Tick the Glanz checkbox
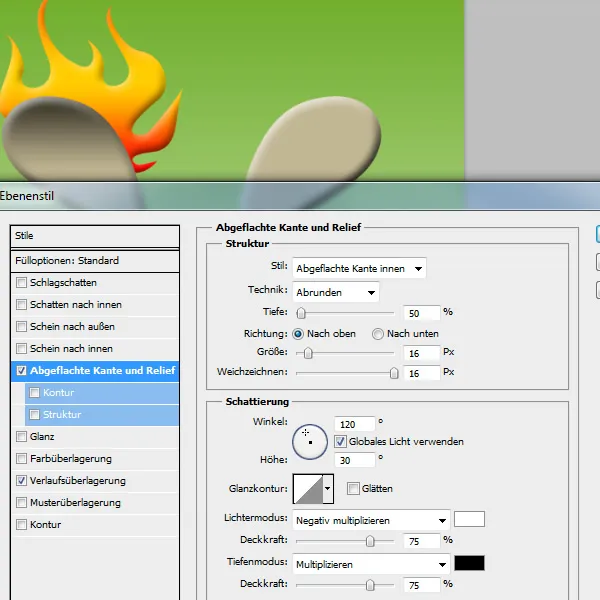Viewport: 600px width, 600px height. point(21,437)
